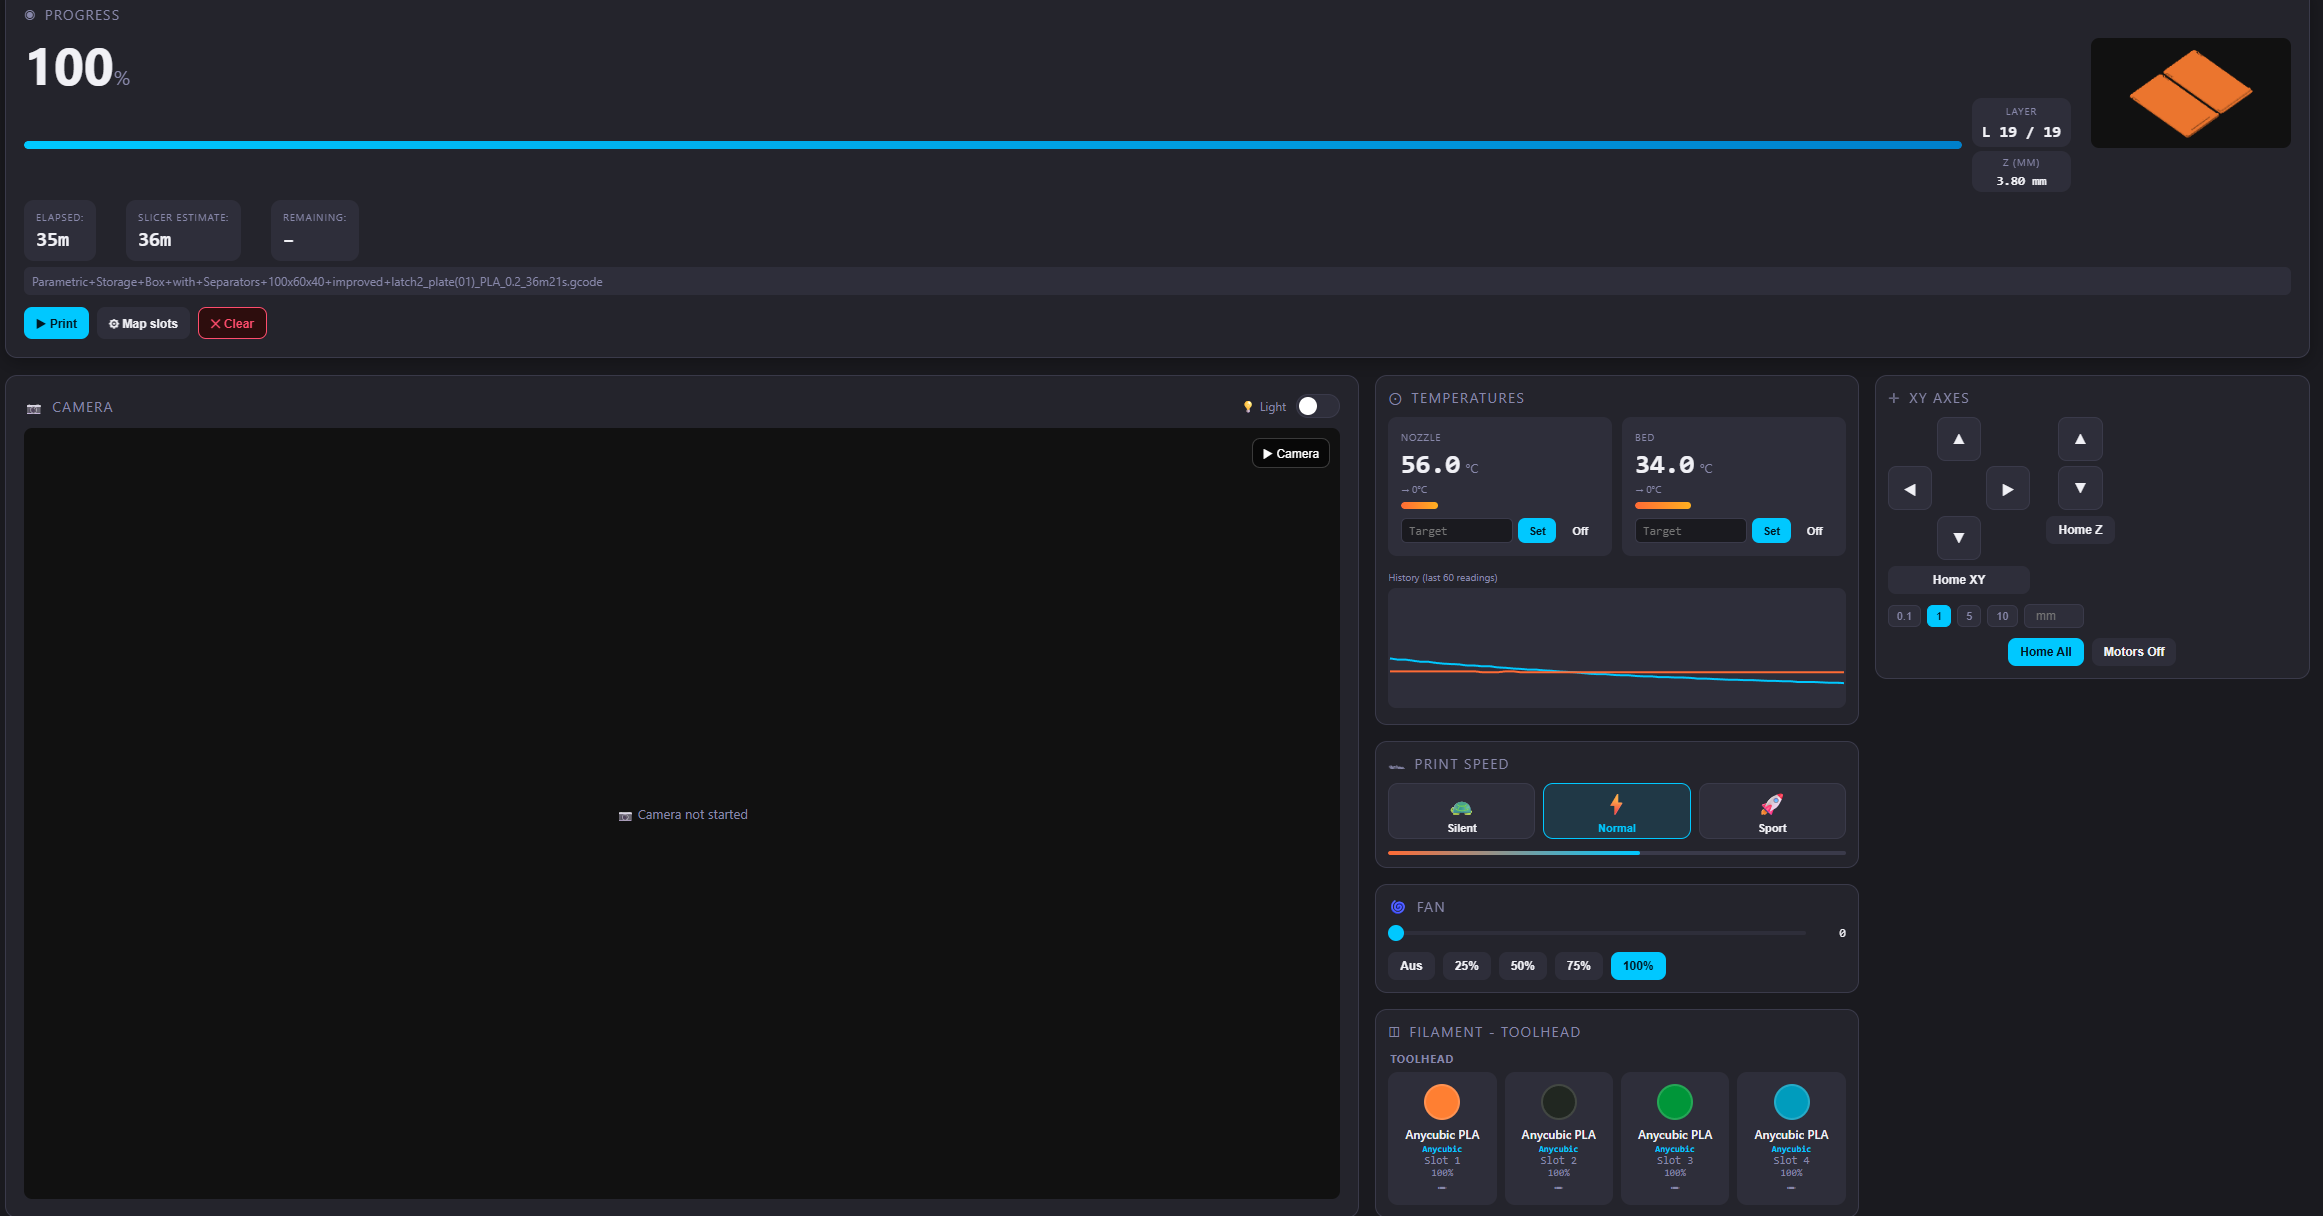This screenshot has height=1216, width=2323.
Task: Click the rocket icon for Sport speed
Action: point(1771,804)
